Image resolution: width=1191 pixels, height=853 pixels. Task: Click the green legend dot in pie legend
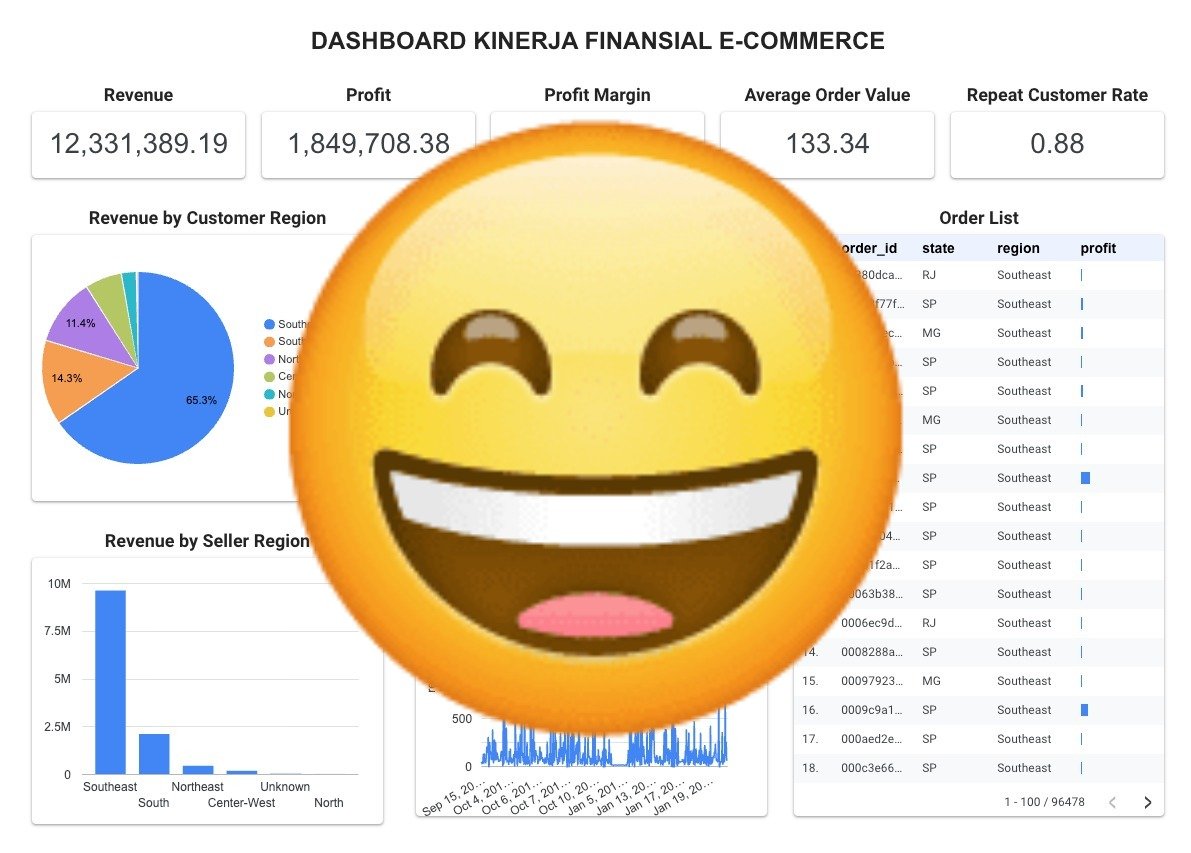click(269, 377)
